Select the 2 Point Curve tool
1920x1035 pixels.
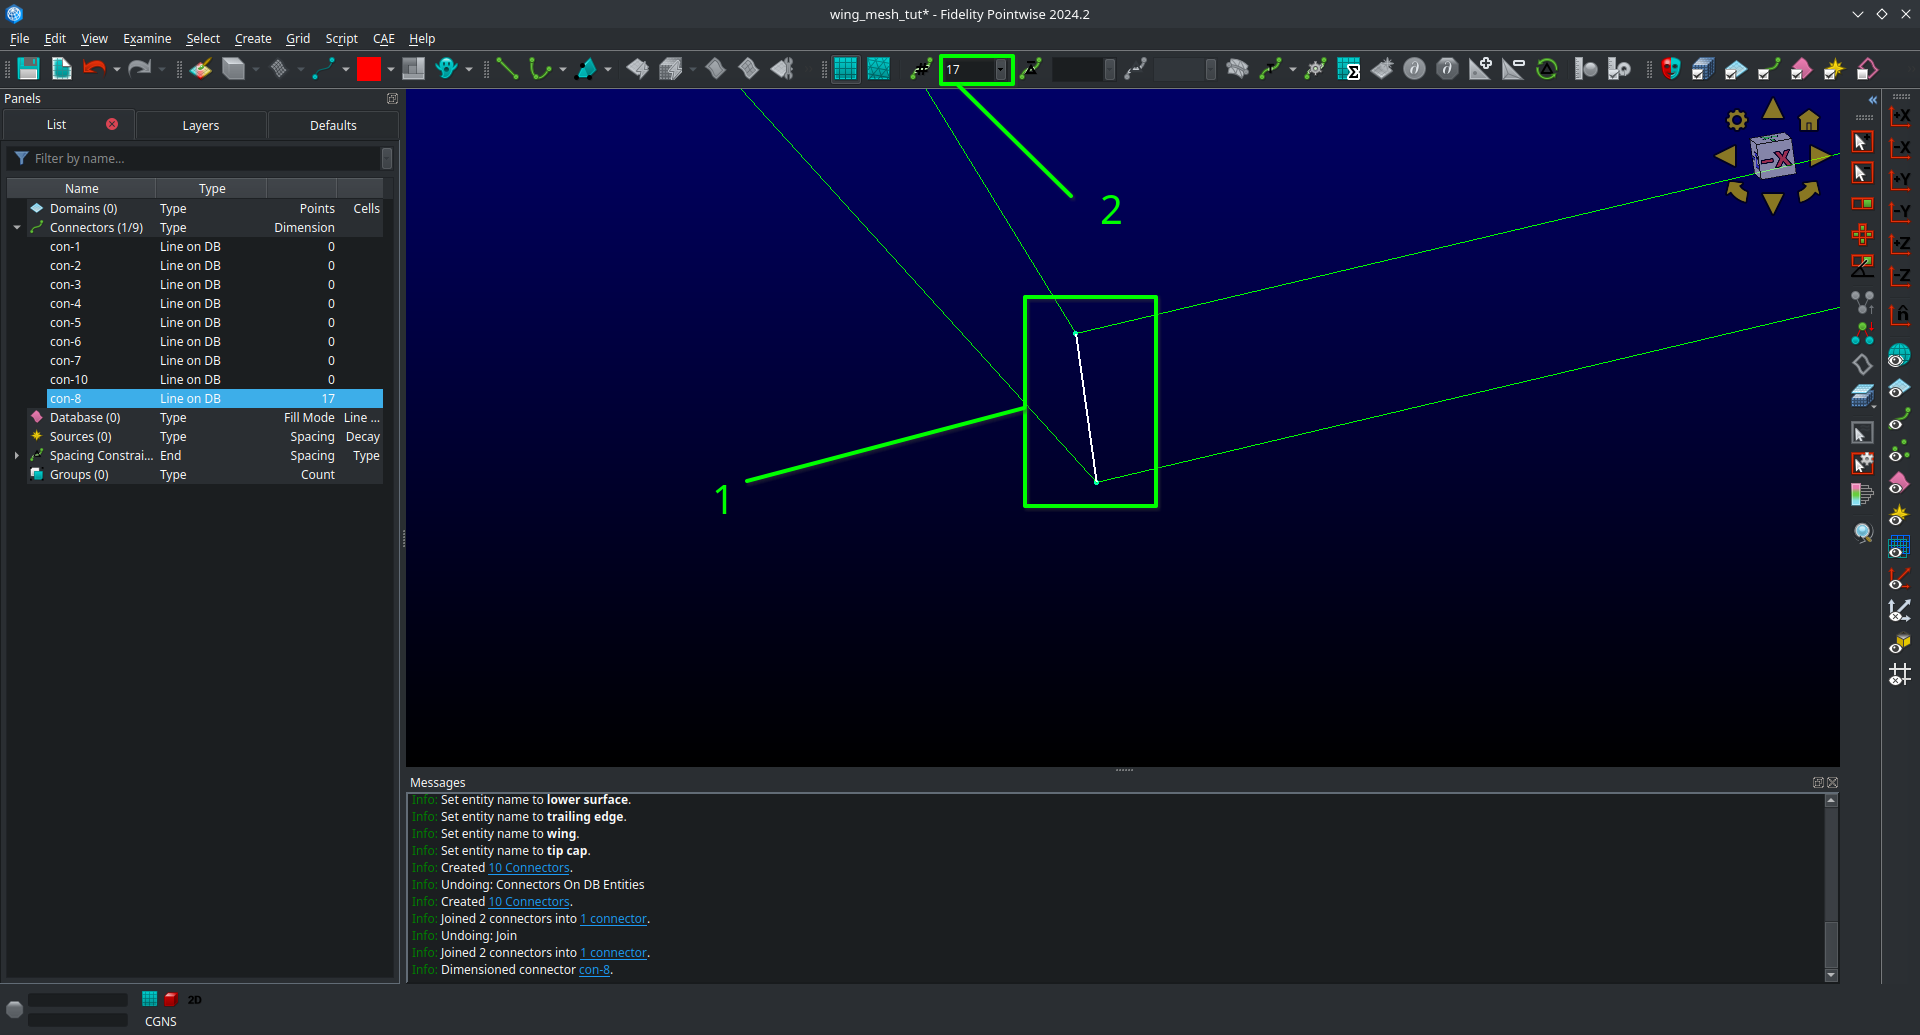point(507,69)
